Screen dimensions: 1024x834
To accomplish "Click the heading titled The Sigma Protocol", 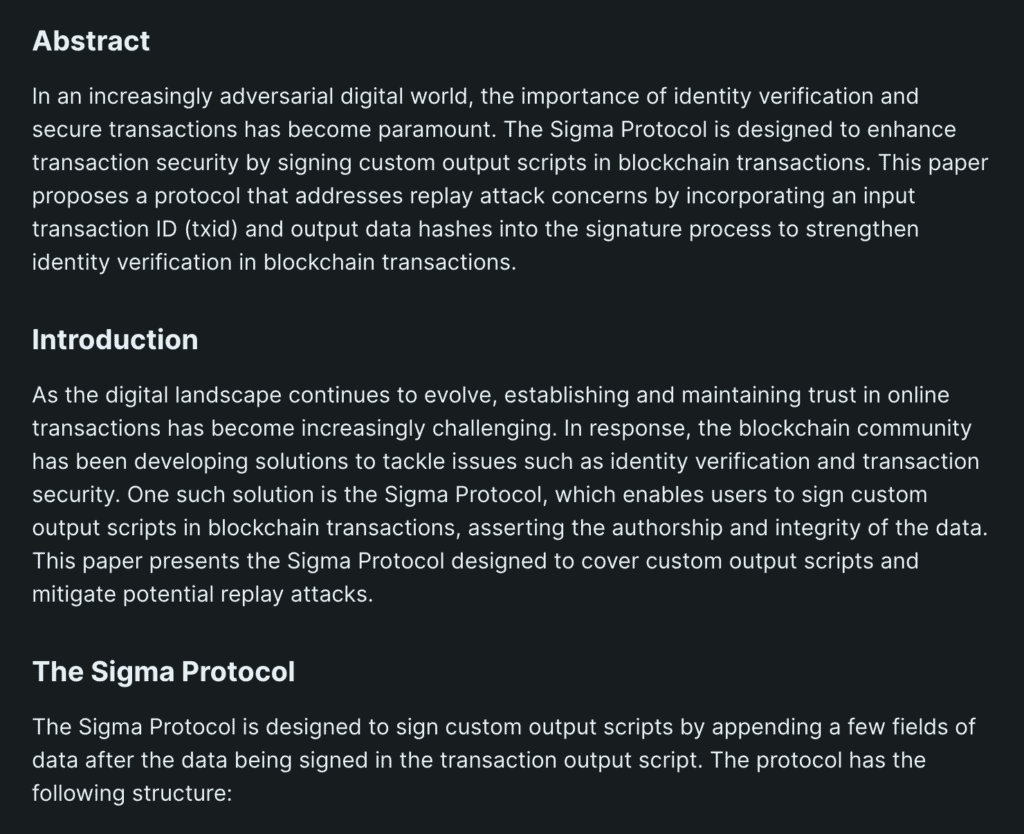I will [x=163, y=671].
